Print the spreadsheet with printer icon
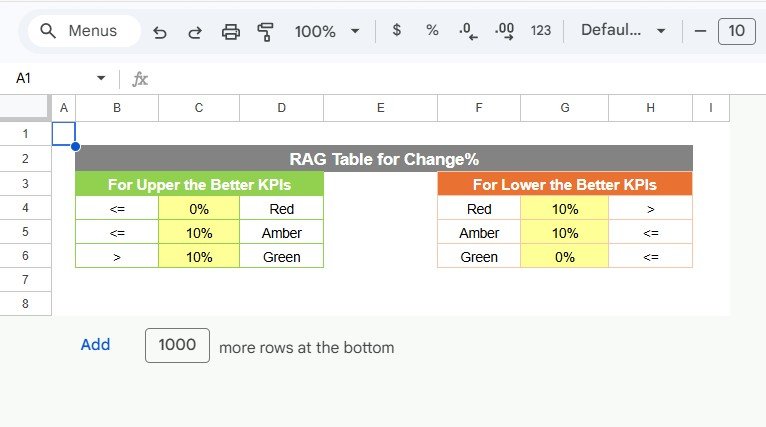The image size is (766, 427). 231,31
